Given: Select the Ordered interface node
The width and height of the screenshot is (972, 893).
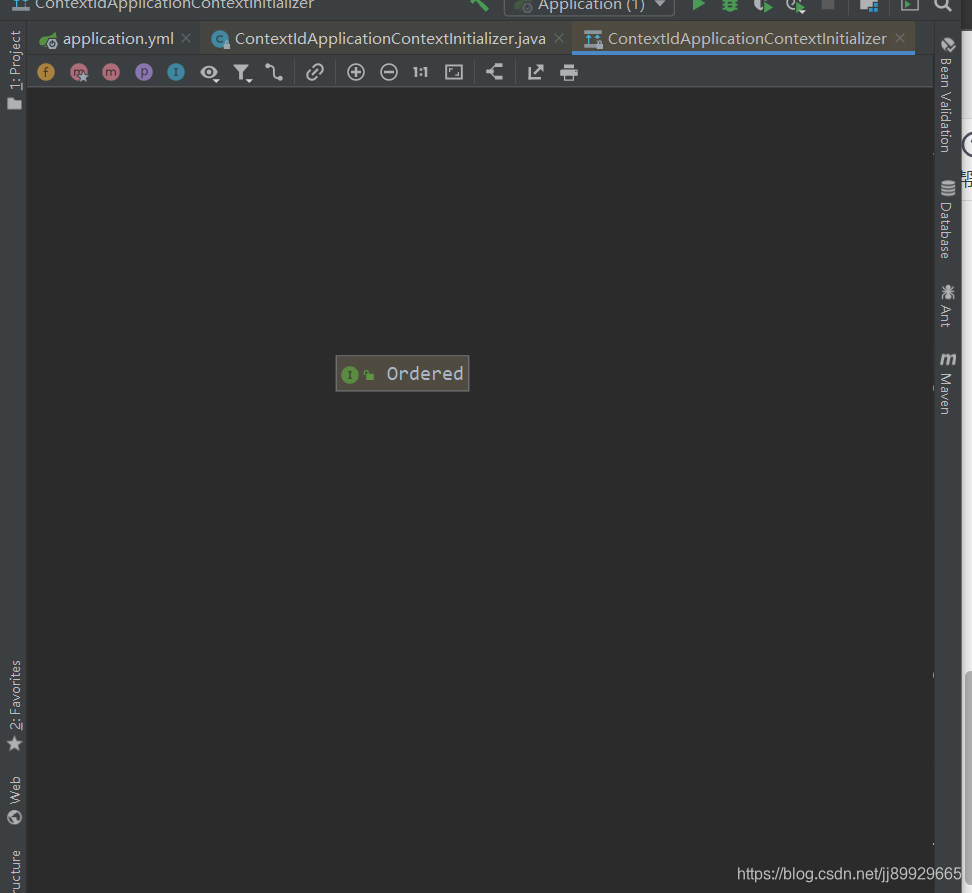Looking at the screenshot, I should [x=402, y=374].
